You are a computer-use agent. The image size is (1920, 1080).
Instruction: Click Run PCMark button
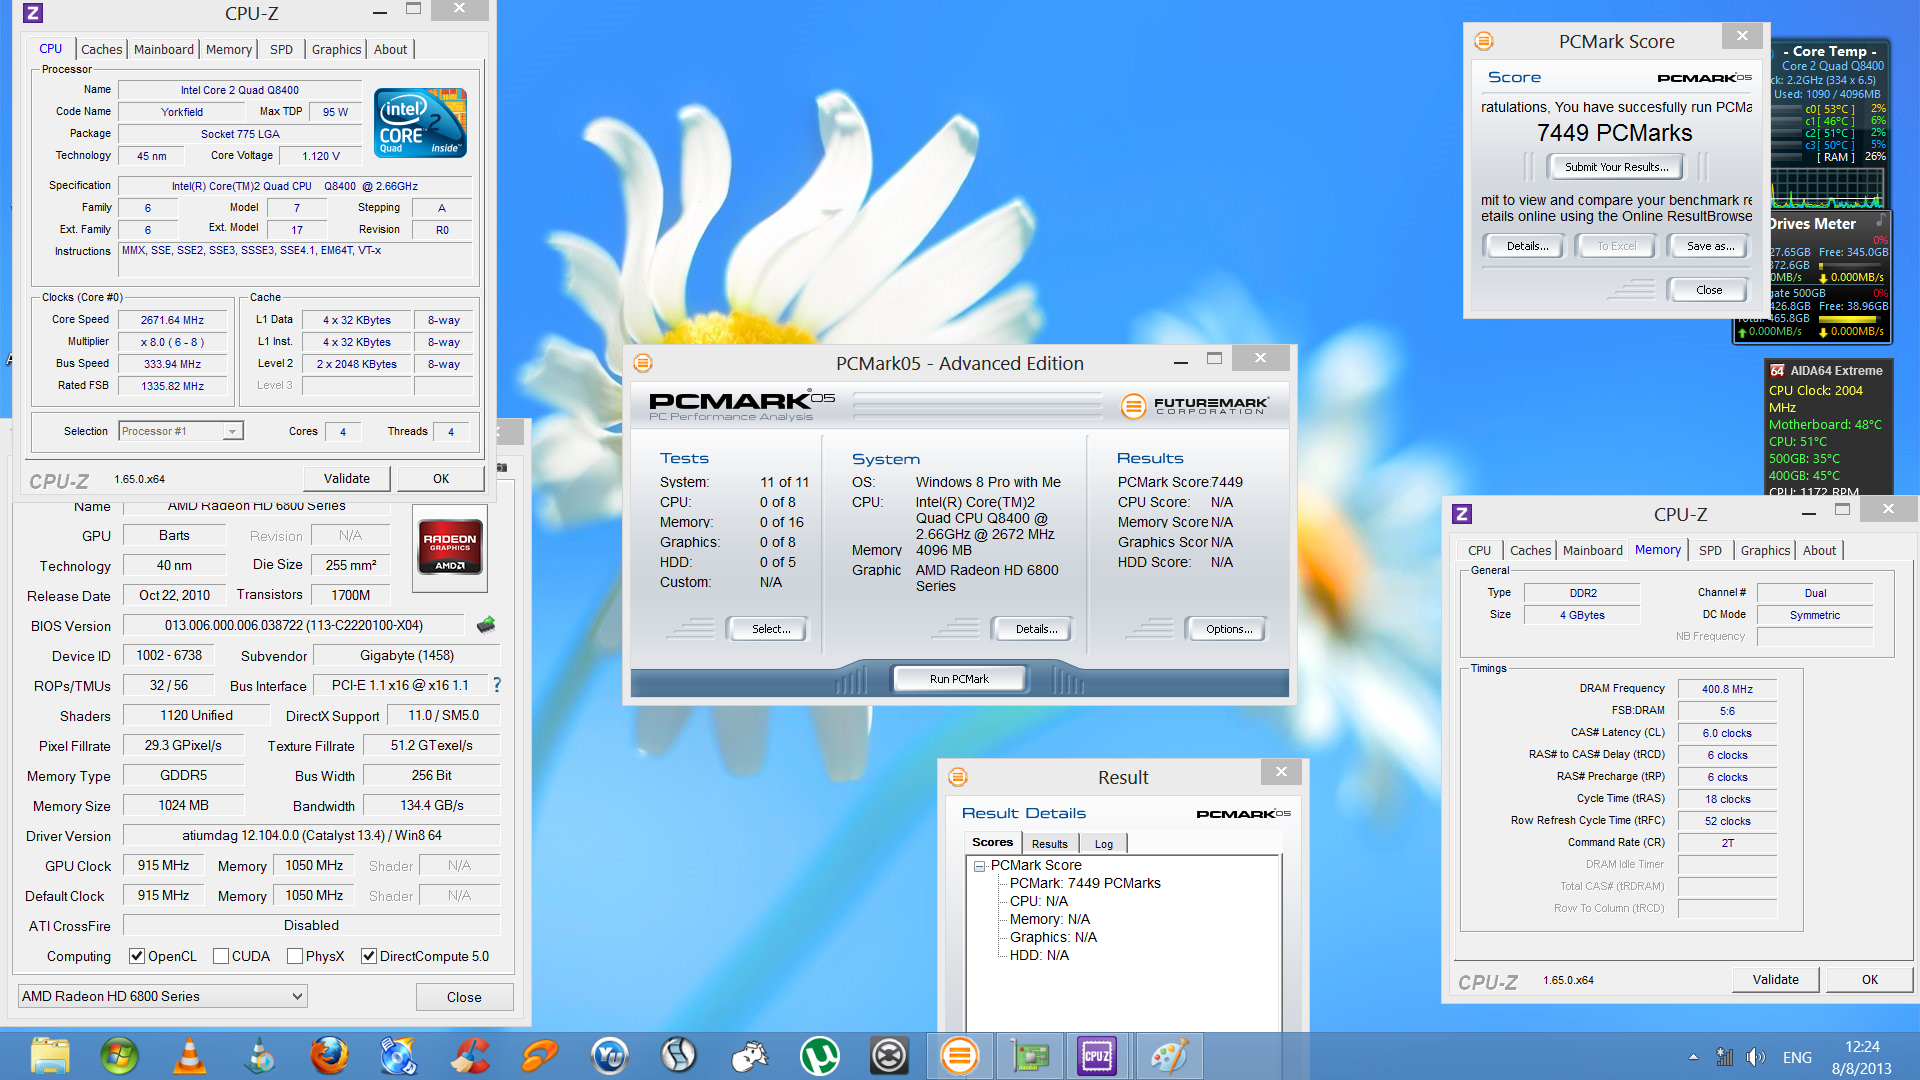[x=959, y=679]
